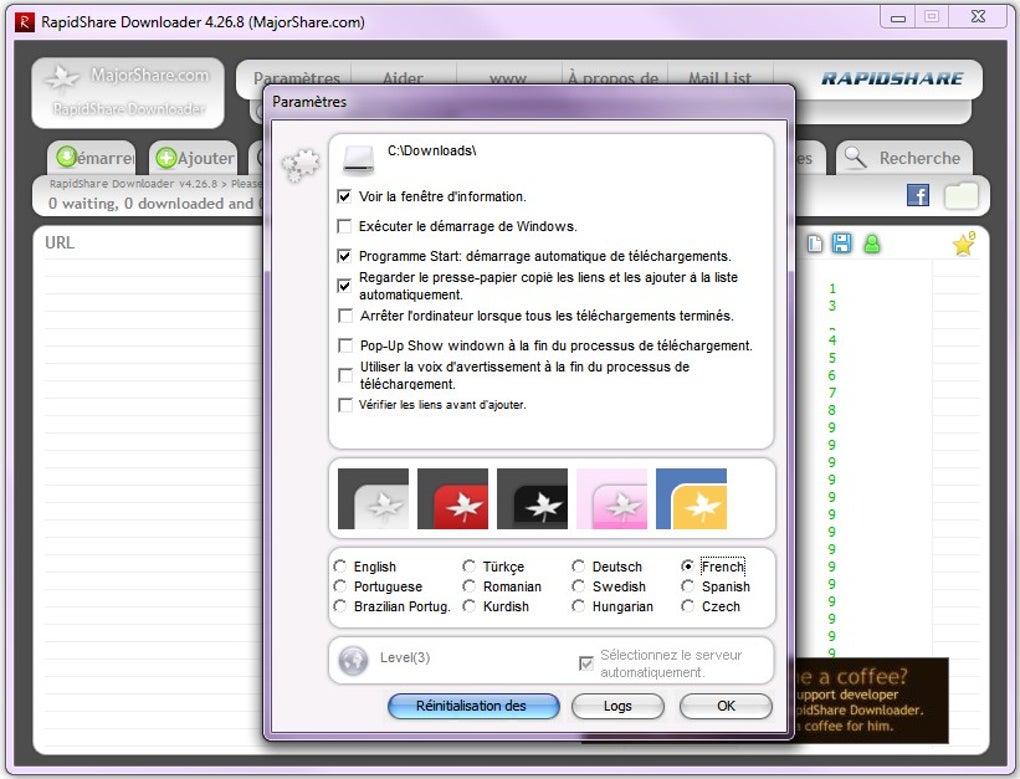Select Türkçe language radio button
Screen dimensions: 1020x779
469,566
